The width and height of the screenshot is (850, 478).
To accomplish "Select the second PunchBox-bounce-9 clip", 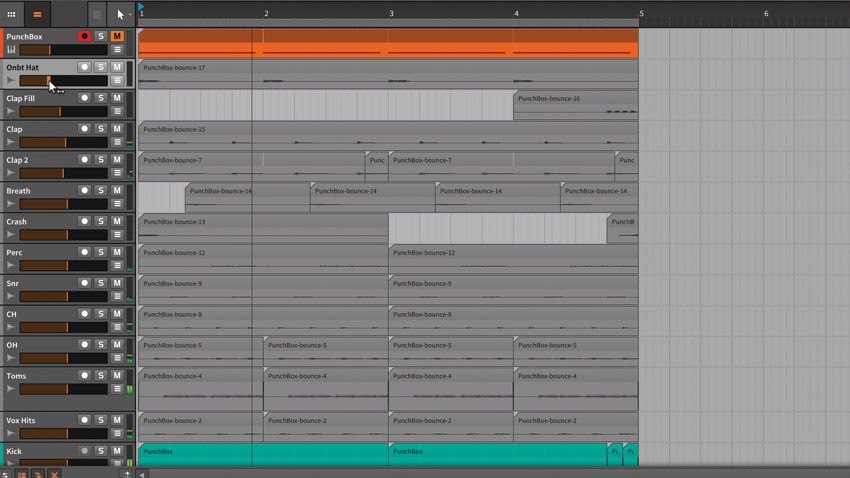I will pyautogui.click(x=513, y=290).
